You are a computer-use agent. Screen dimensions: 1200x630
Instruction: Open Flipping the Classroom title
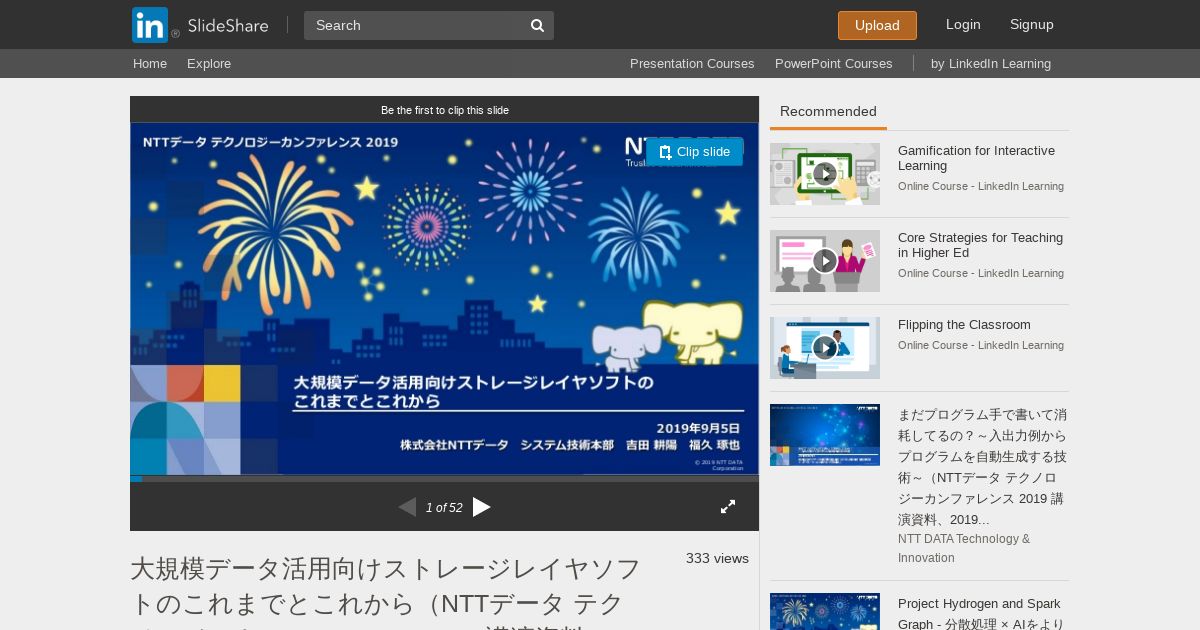[x=964, y=325]
